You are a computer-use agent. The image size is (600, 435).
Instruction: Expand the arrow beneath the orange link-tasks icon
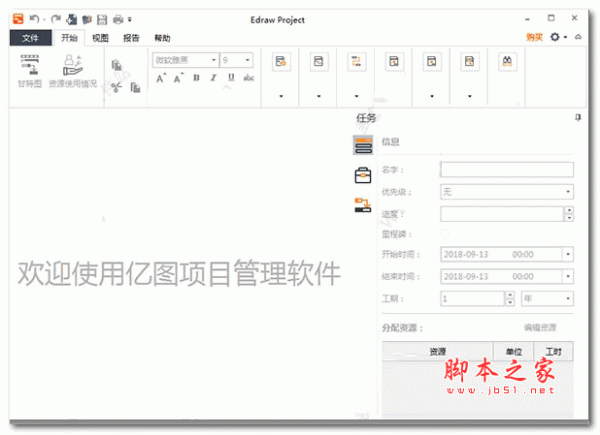tap(356, 96)
